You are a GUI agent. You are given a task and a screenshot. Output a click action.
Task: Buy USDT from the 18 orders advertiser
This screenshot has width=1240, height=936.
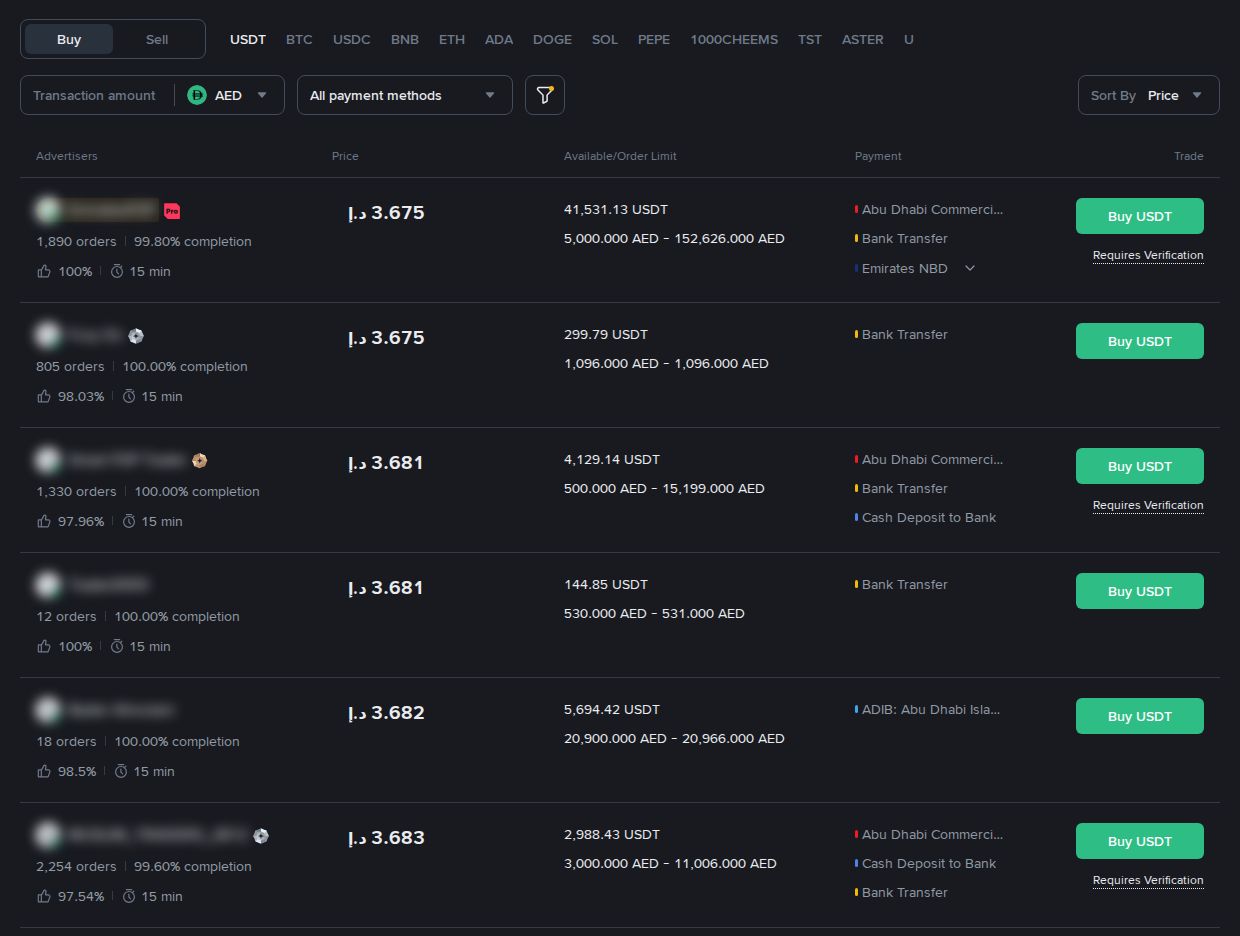(1140, 716)
